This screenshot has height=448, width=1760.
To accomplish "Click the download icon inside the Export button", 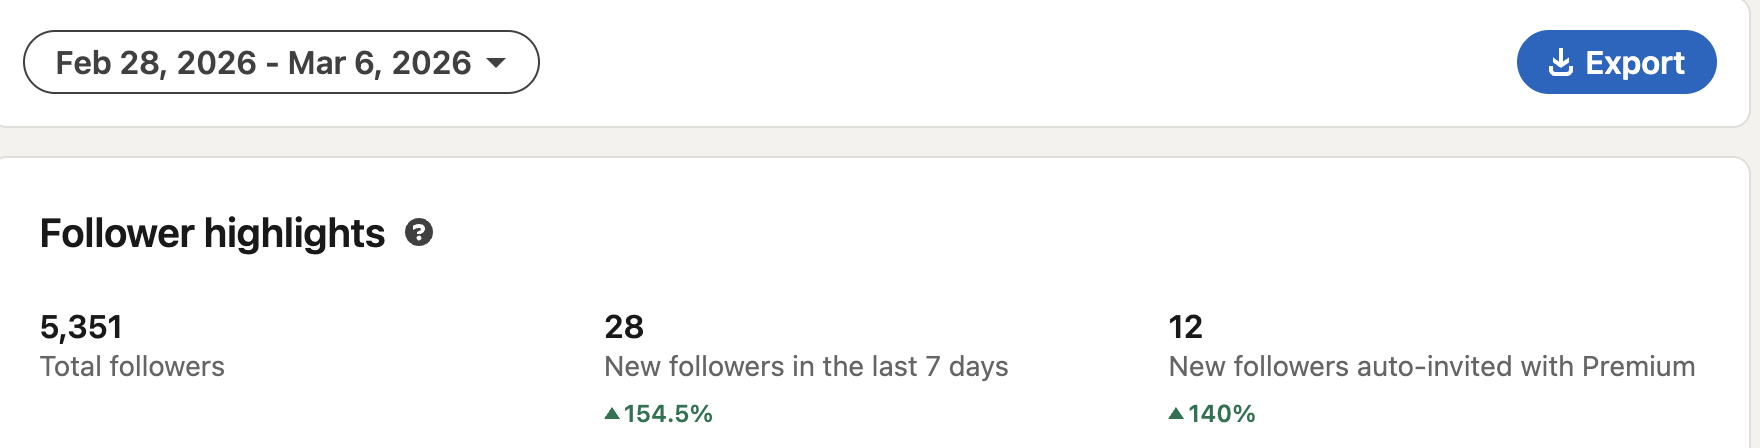I will pos(1560,63).
